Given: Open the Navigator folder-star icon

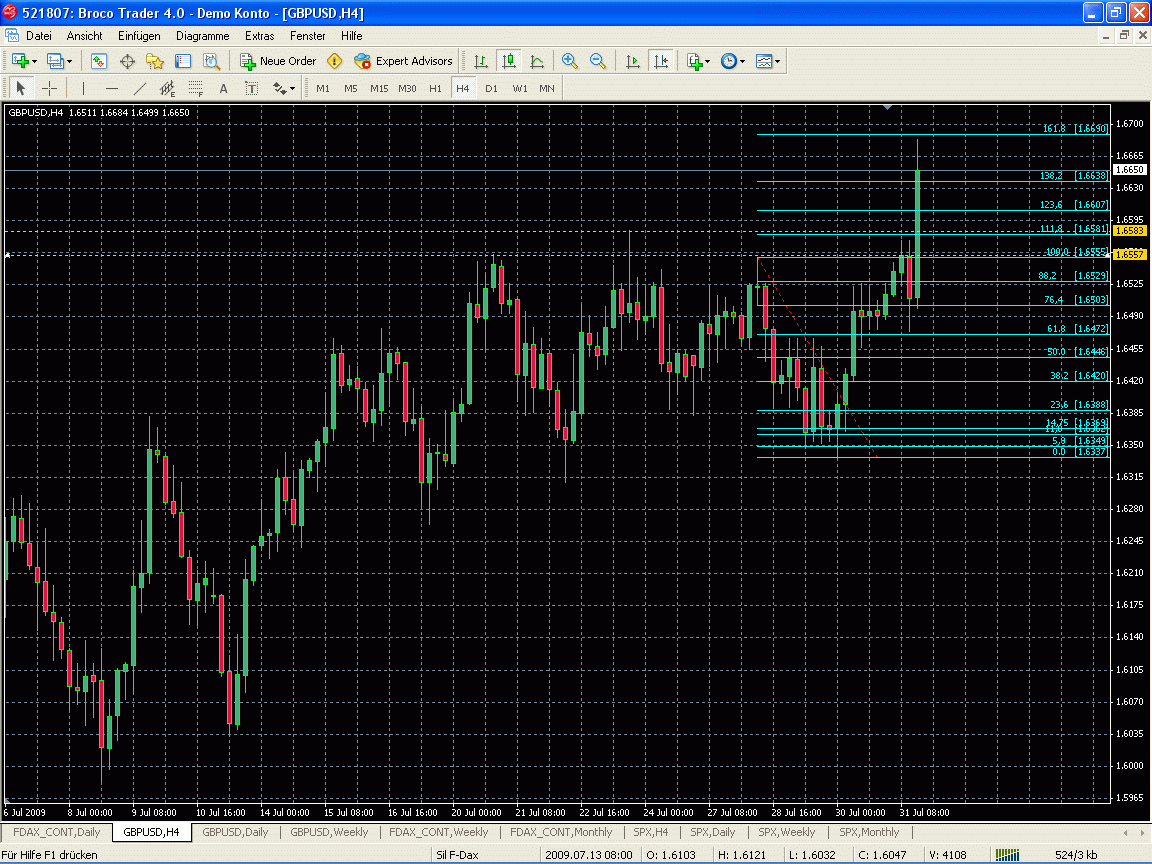Looking at the screenshot, I should 155,62.
